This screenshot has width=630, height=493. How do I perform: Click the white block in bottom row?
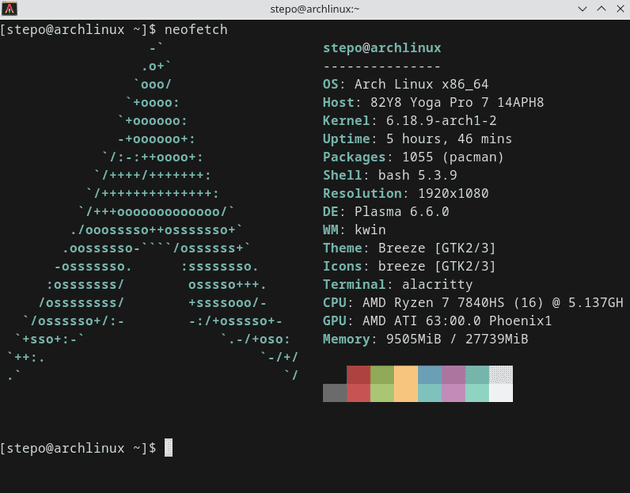pos(501,393)
